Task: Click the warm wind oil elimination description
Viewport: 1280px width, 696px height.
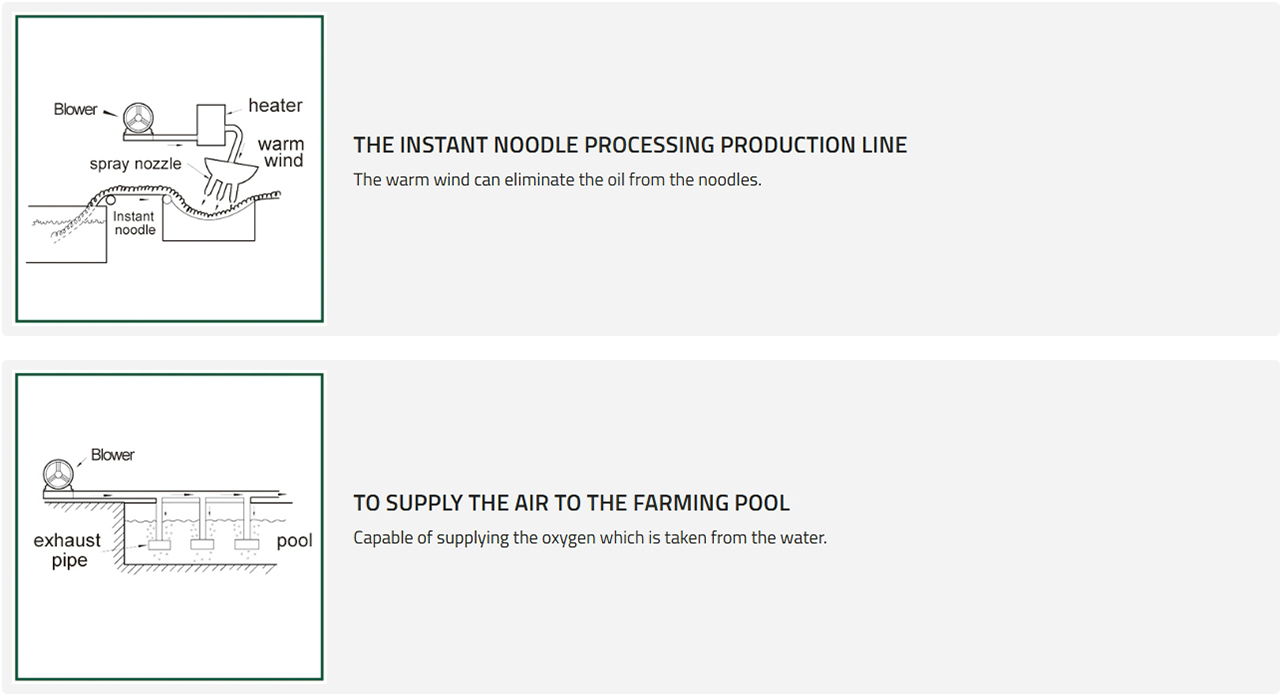Action: (557, 180)
